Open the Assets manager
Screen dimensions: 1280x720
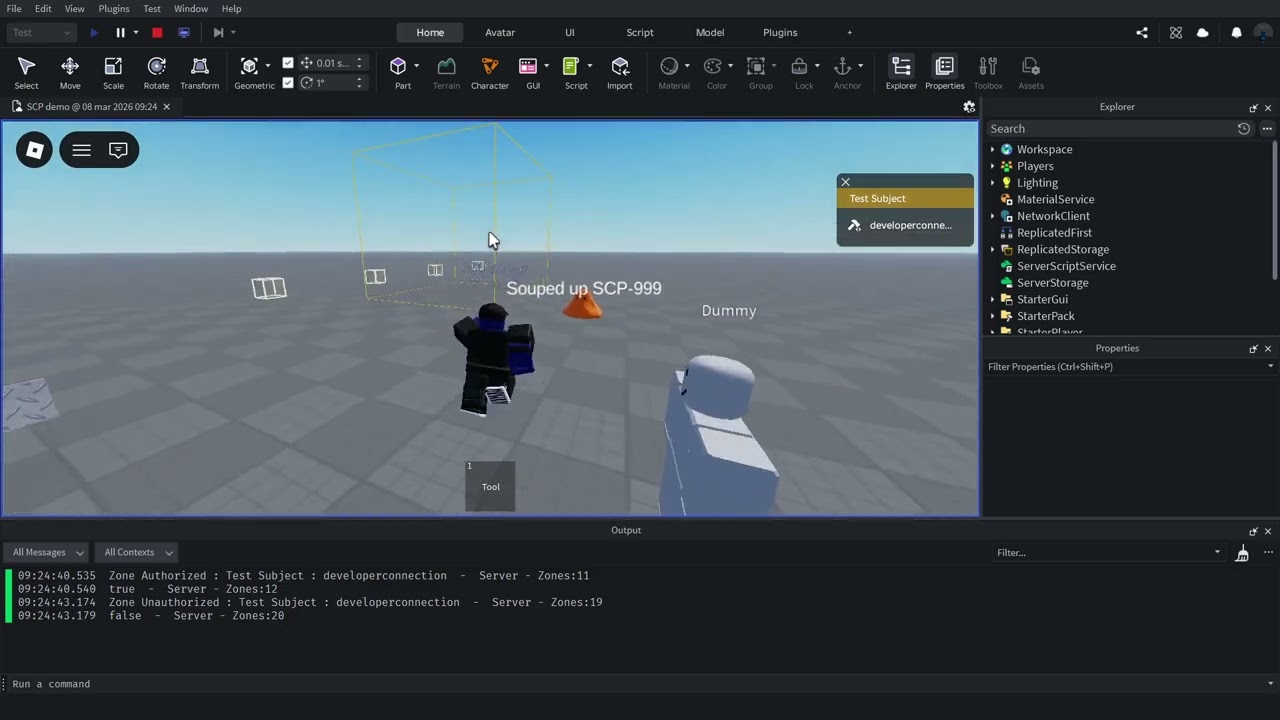point(1031,72)
